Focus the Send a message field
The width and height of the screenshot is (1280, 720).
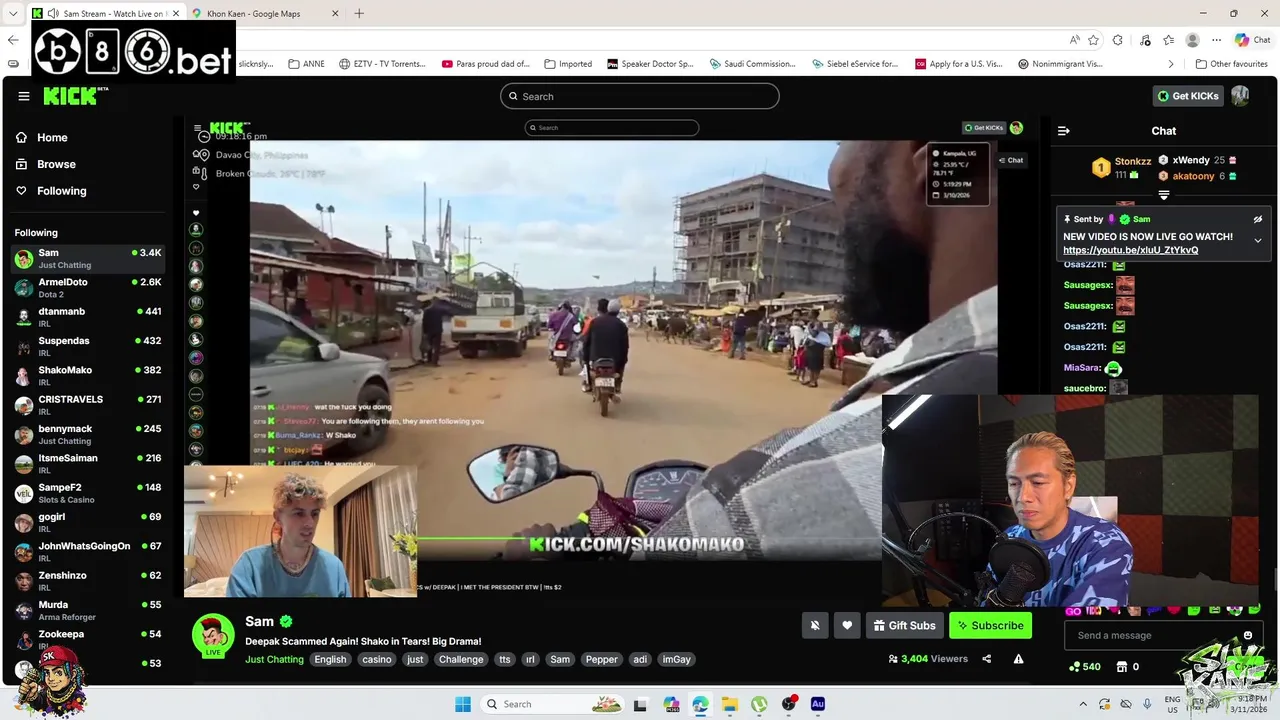(1152, 635)
